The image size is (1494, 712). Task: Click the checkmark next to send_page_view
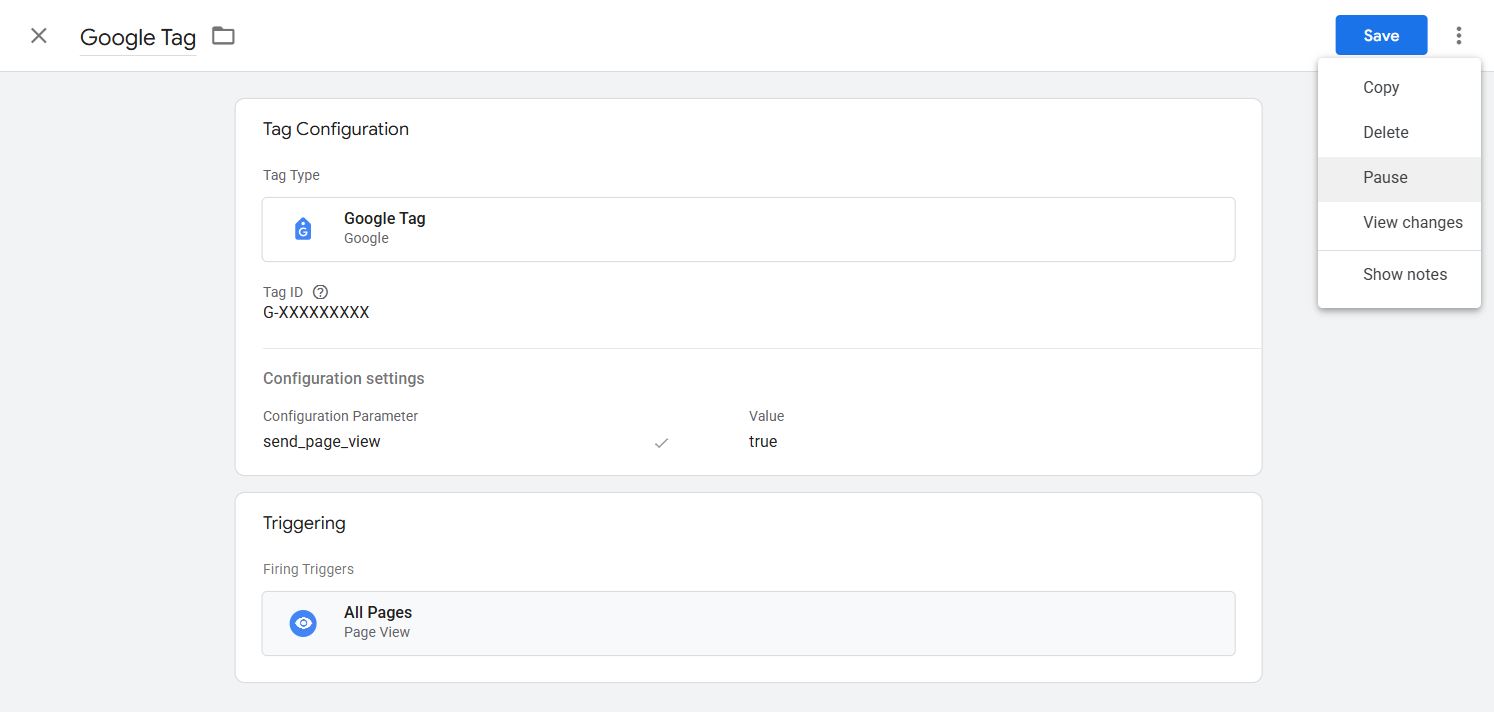click(661, 442)
